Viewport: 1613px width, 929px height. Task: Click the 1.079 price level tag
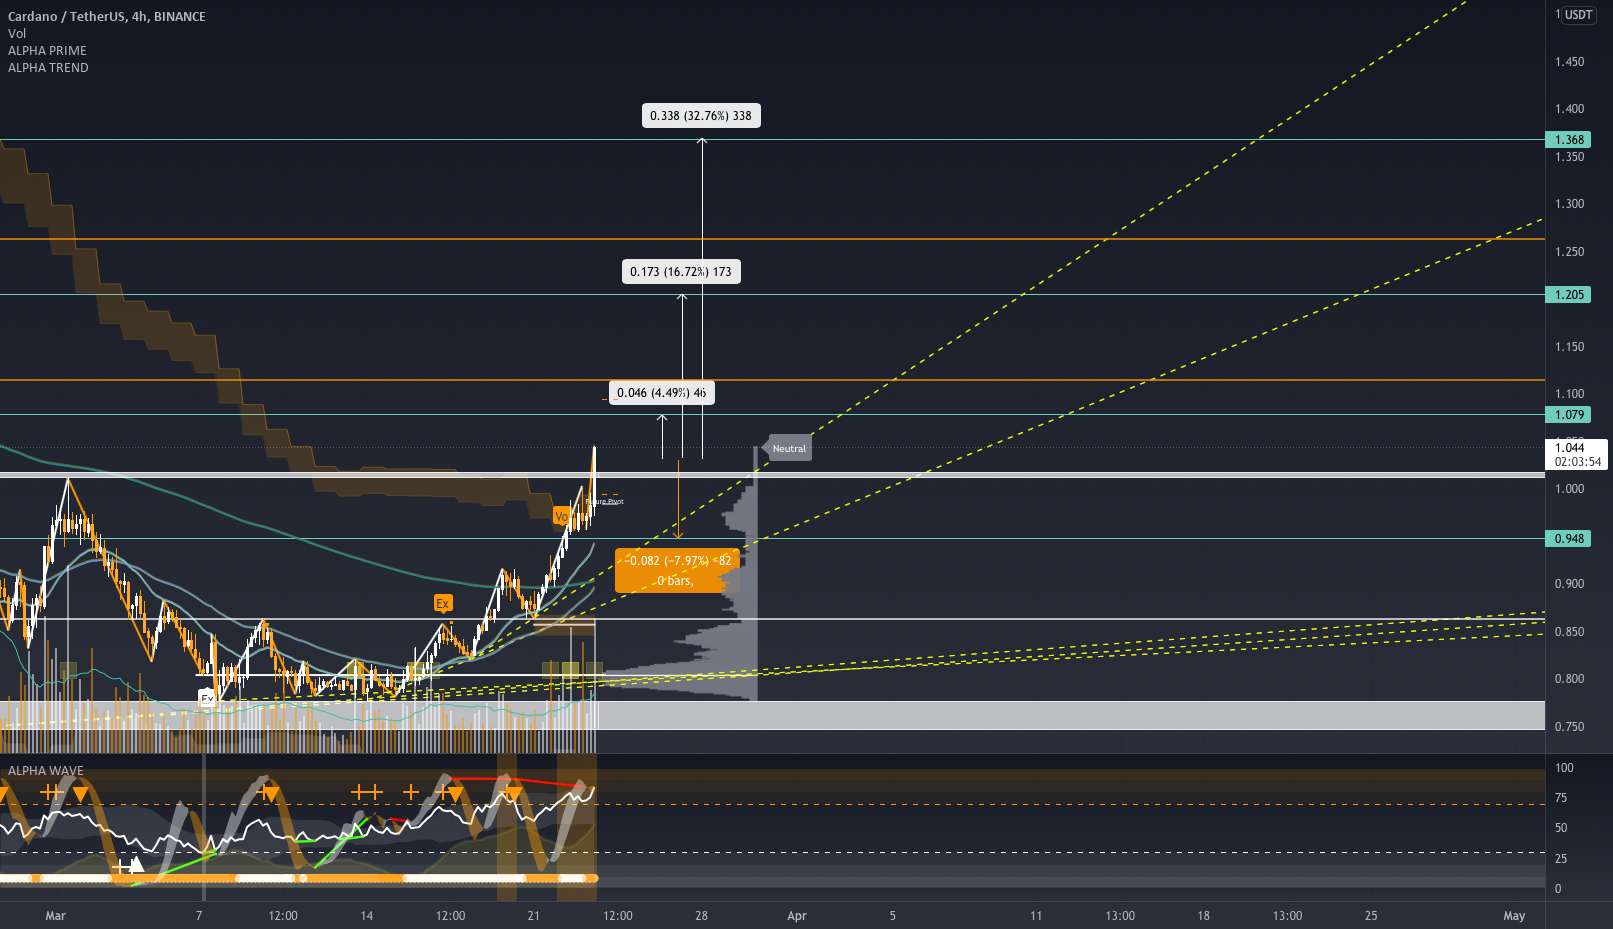(1568, 414)
